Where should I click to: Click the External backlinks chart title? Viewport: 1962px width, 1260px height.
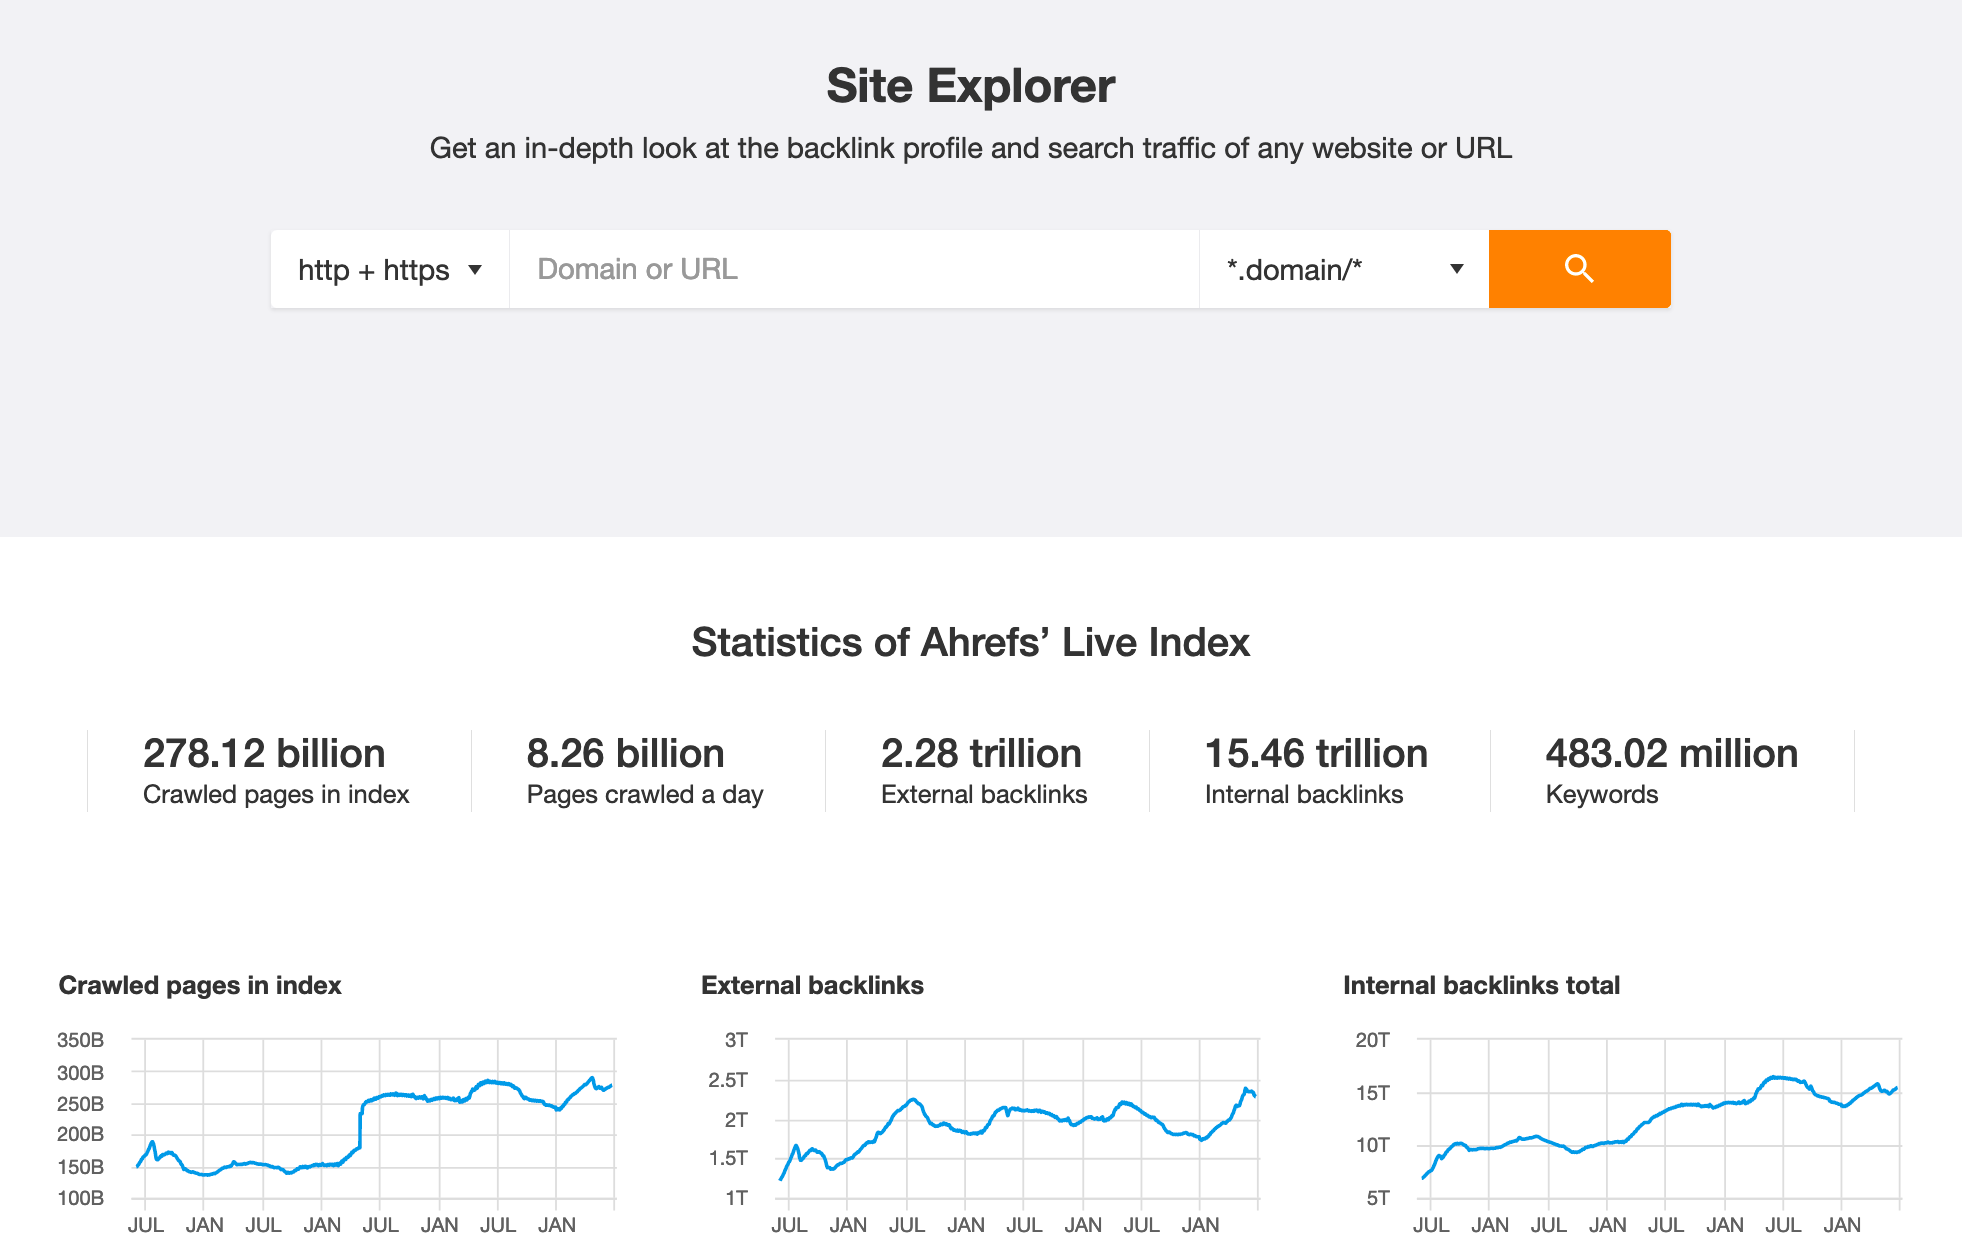(812, 985)
